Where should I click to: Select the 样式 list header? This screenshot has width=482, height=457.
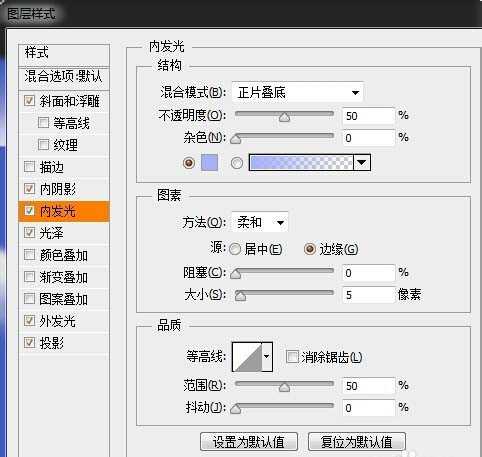click(64, 54)
